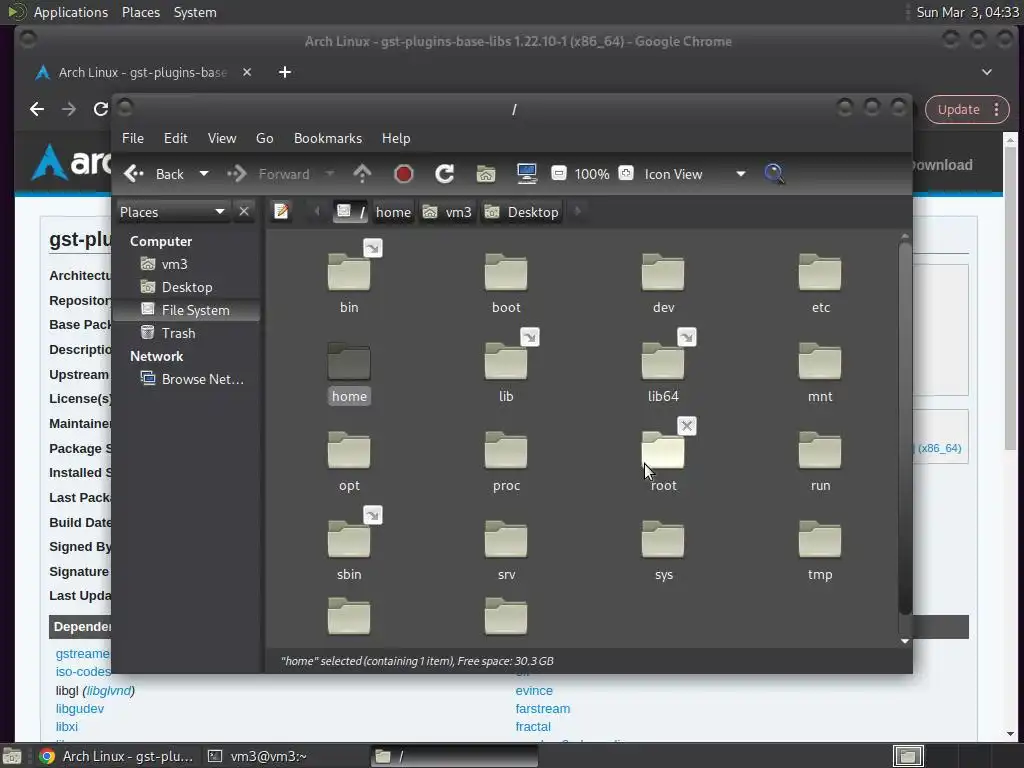This screenshot has height=768, width=1024.
Task: Open the libgudev link in Chrome
Action: 80,709
